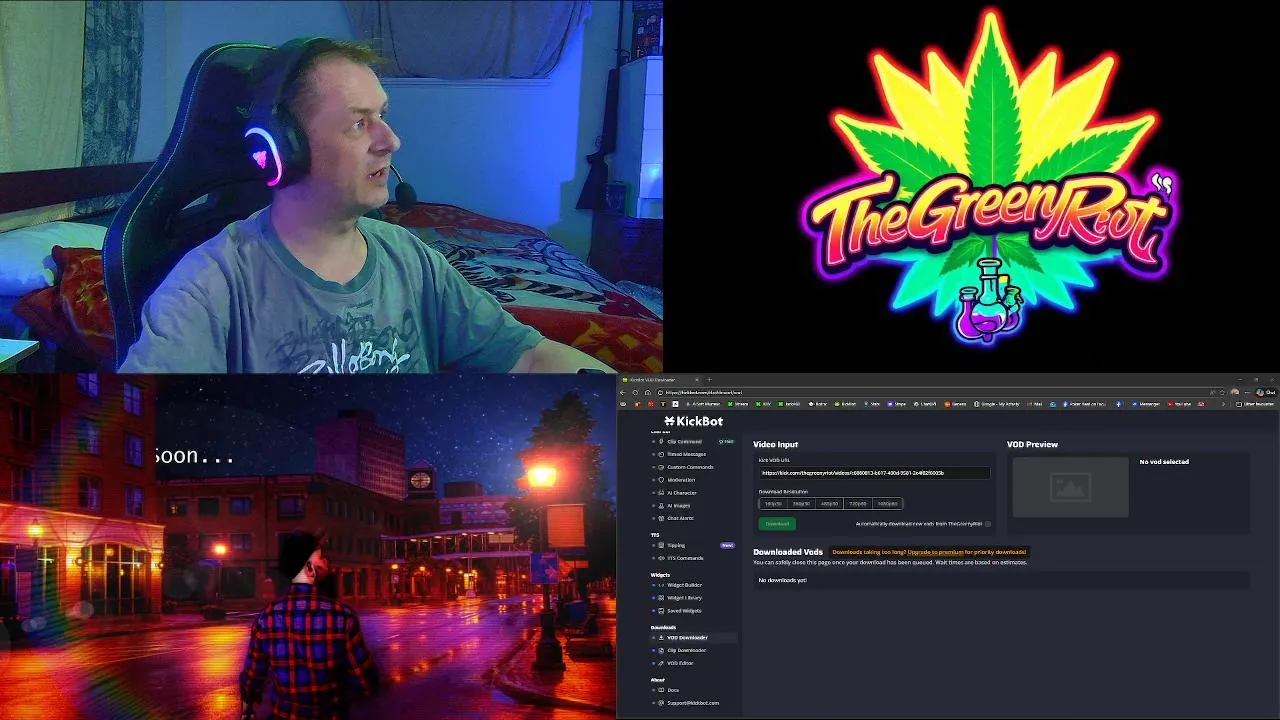The image size is (1280, 720).
Task: Click the New badge beside Tipping
Action: 727,545
